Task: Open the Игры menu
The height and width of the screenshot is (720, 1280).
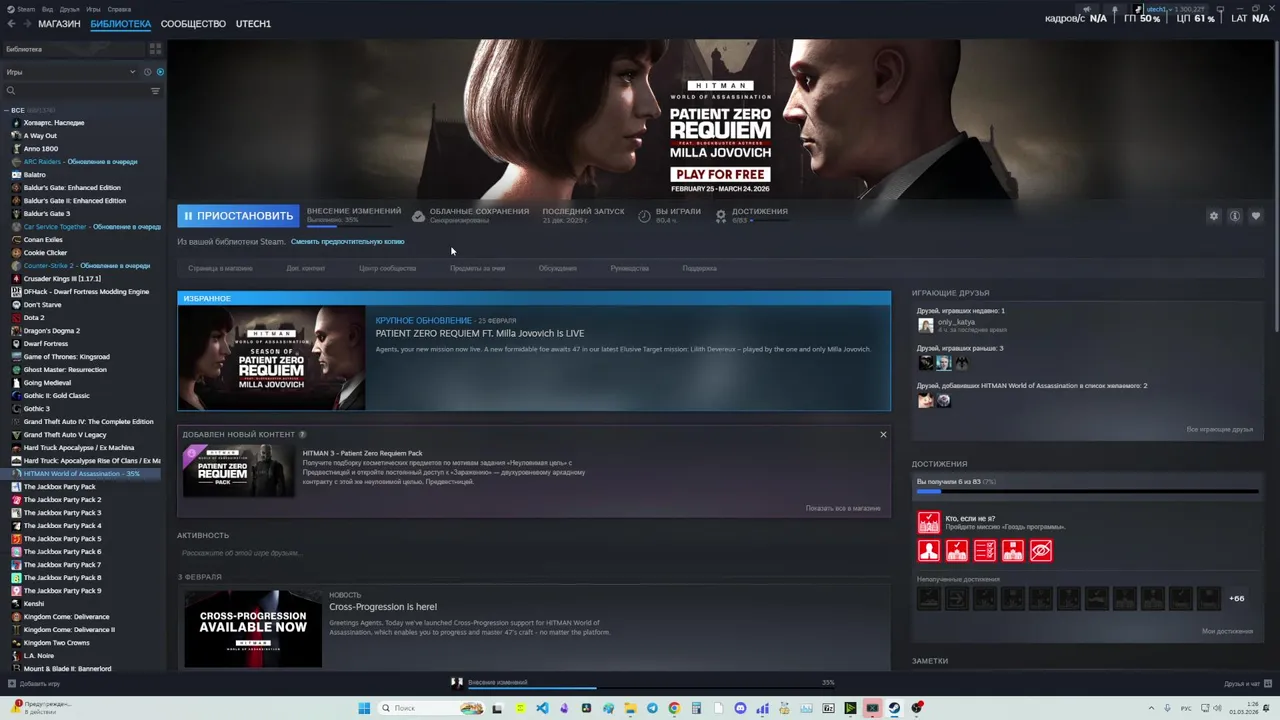Action: coord(93,9)
